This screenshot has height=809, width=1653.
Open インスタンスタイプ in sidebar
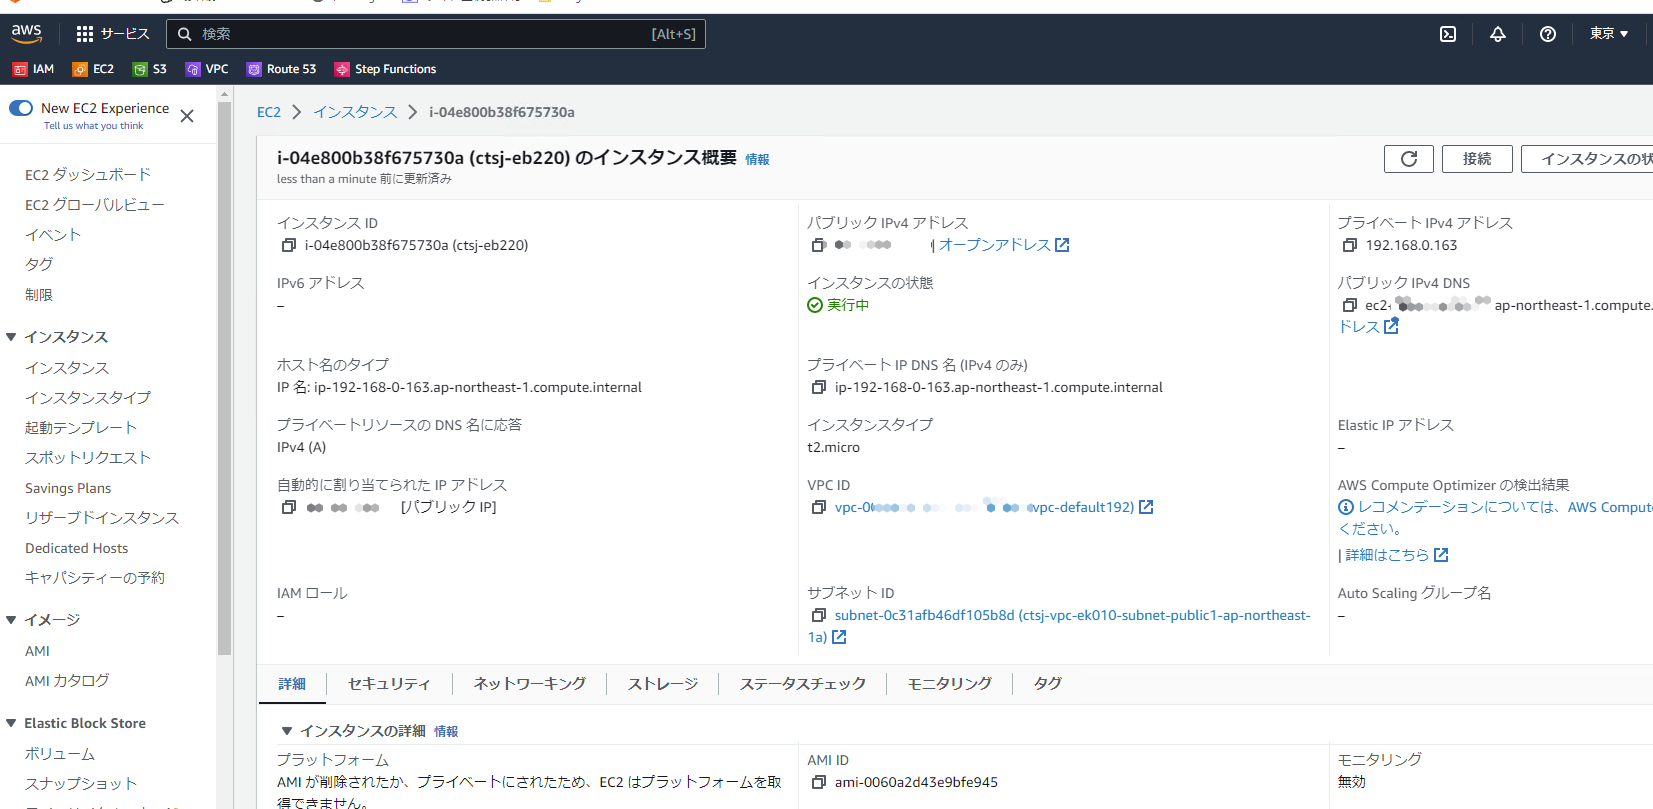click(x=88, y=398)
